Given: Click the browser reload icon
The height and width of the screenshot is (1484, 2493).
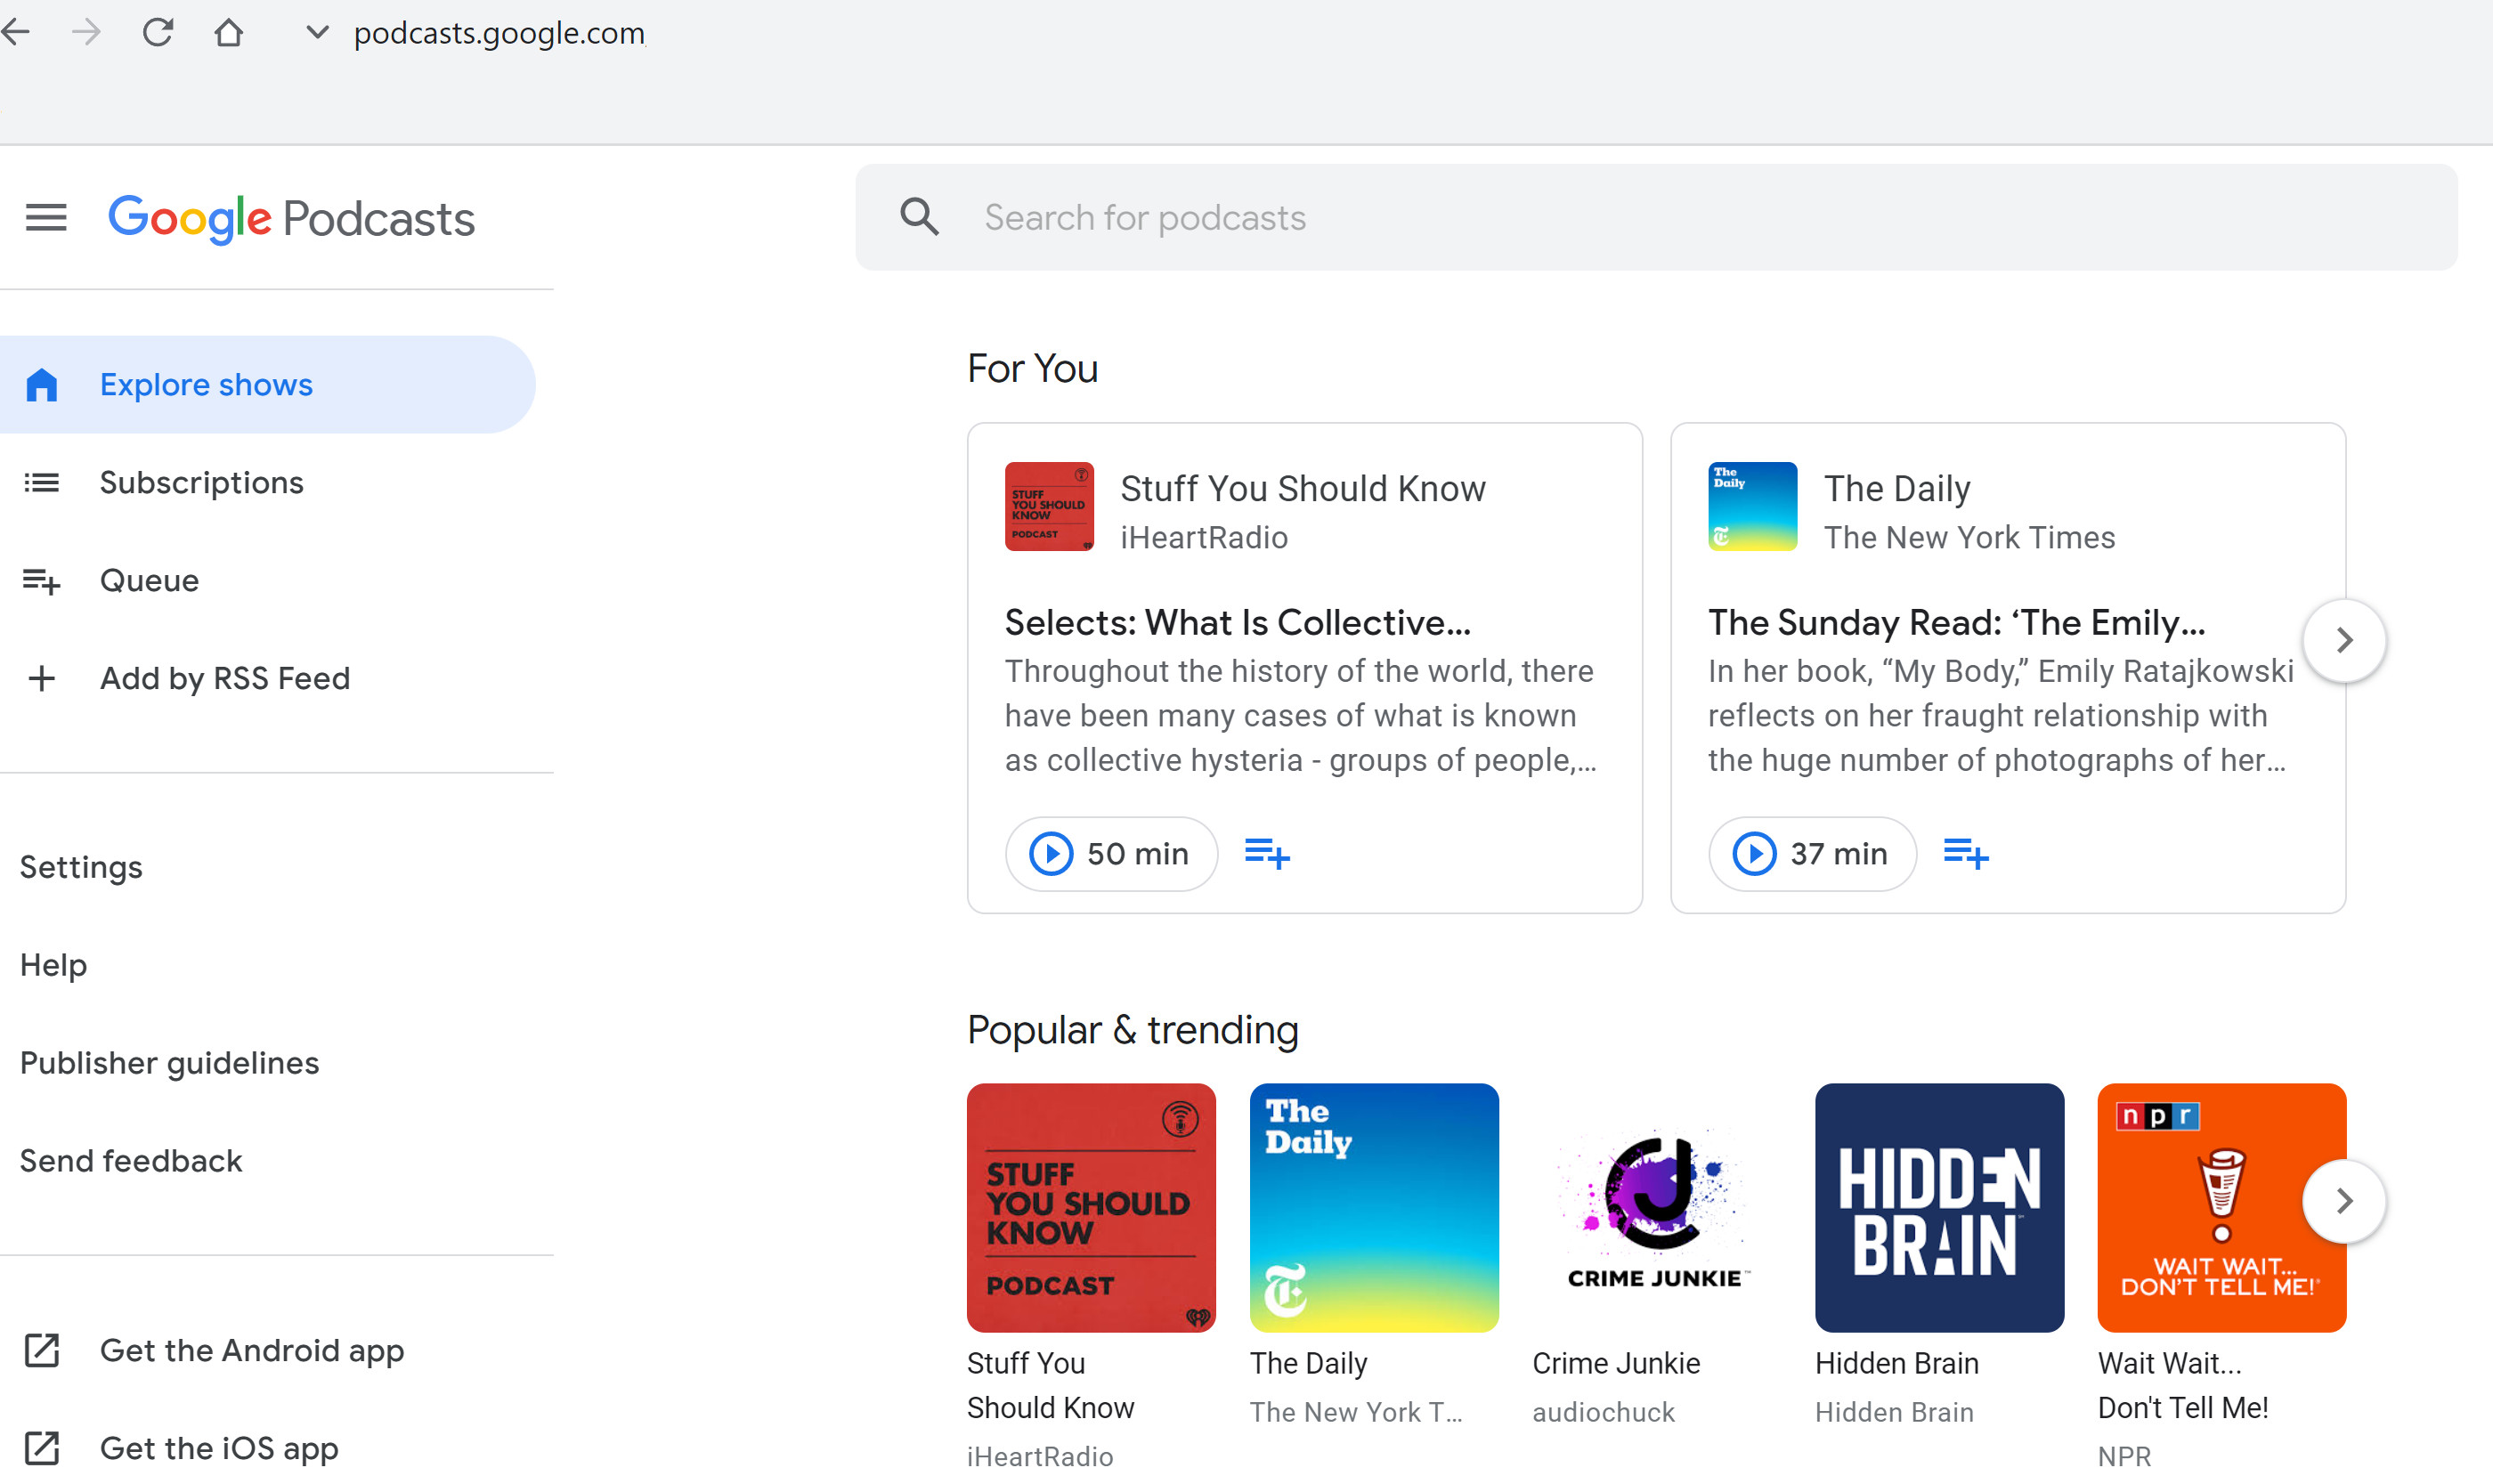Looking at the screenshot, I should 158,33.
